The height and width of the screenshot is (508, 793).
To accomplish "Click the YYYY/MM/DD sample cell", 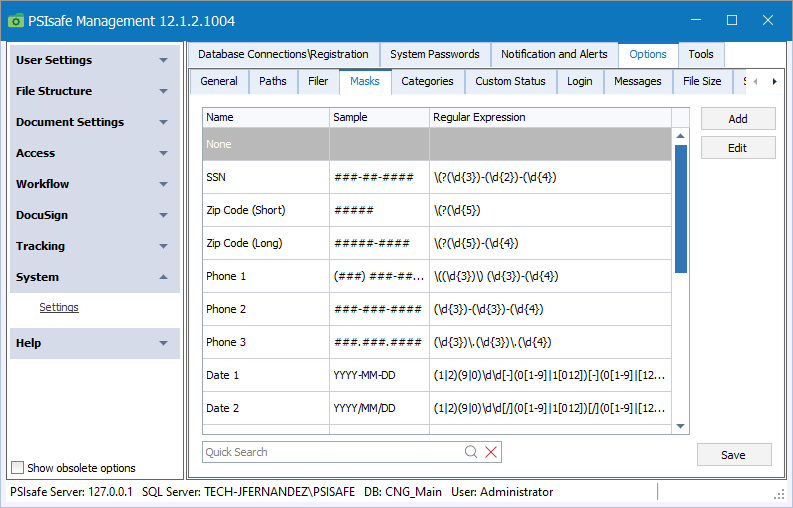I will [x=379, y=408].
